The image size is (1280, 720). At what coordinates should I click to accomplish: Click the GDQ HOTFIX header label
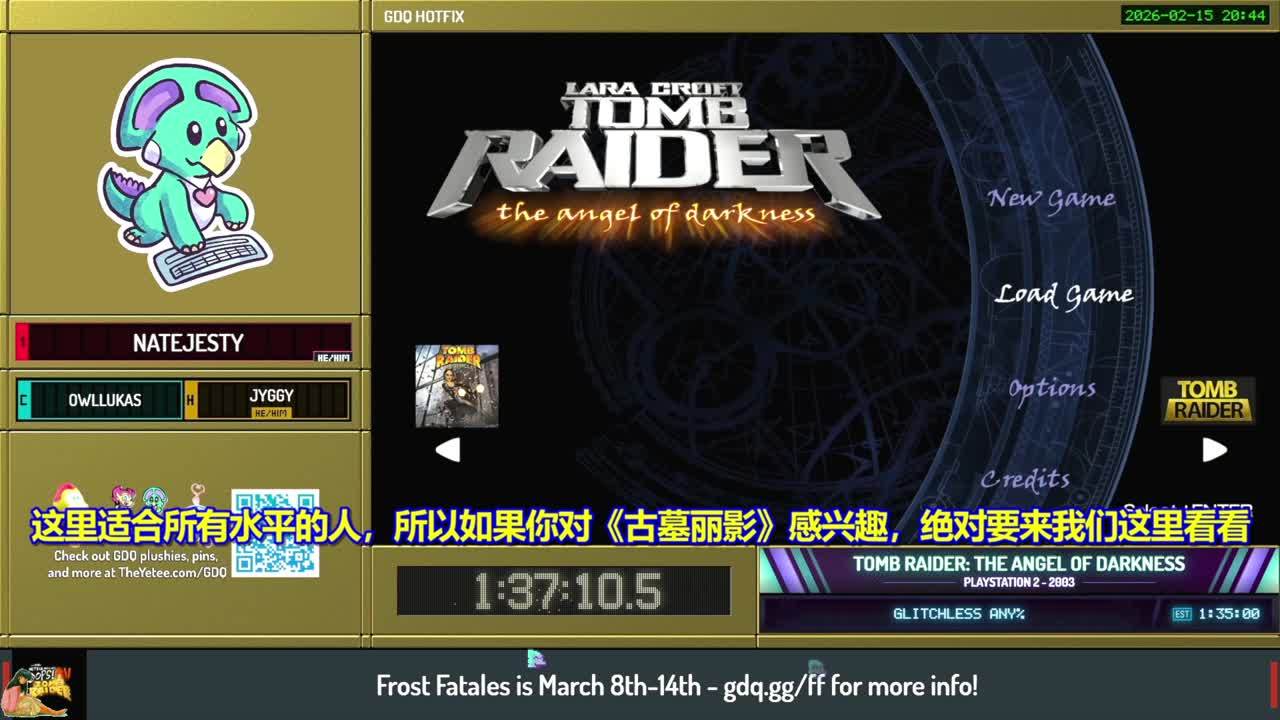point(424,16)
